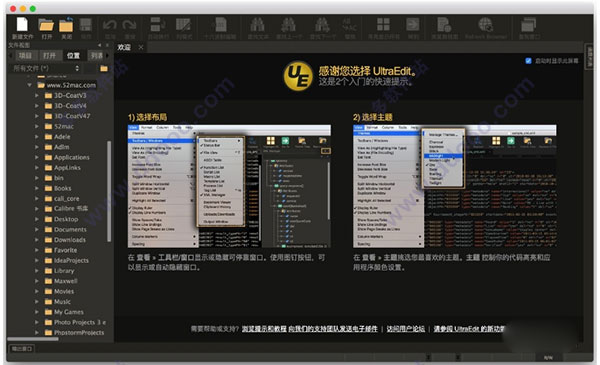Click the Find Next binoculars icon
The height and width of the screenshot is (365, 600).
tap(322, 25)
